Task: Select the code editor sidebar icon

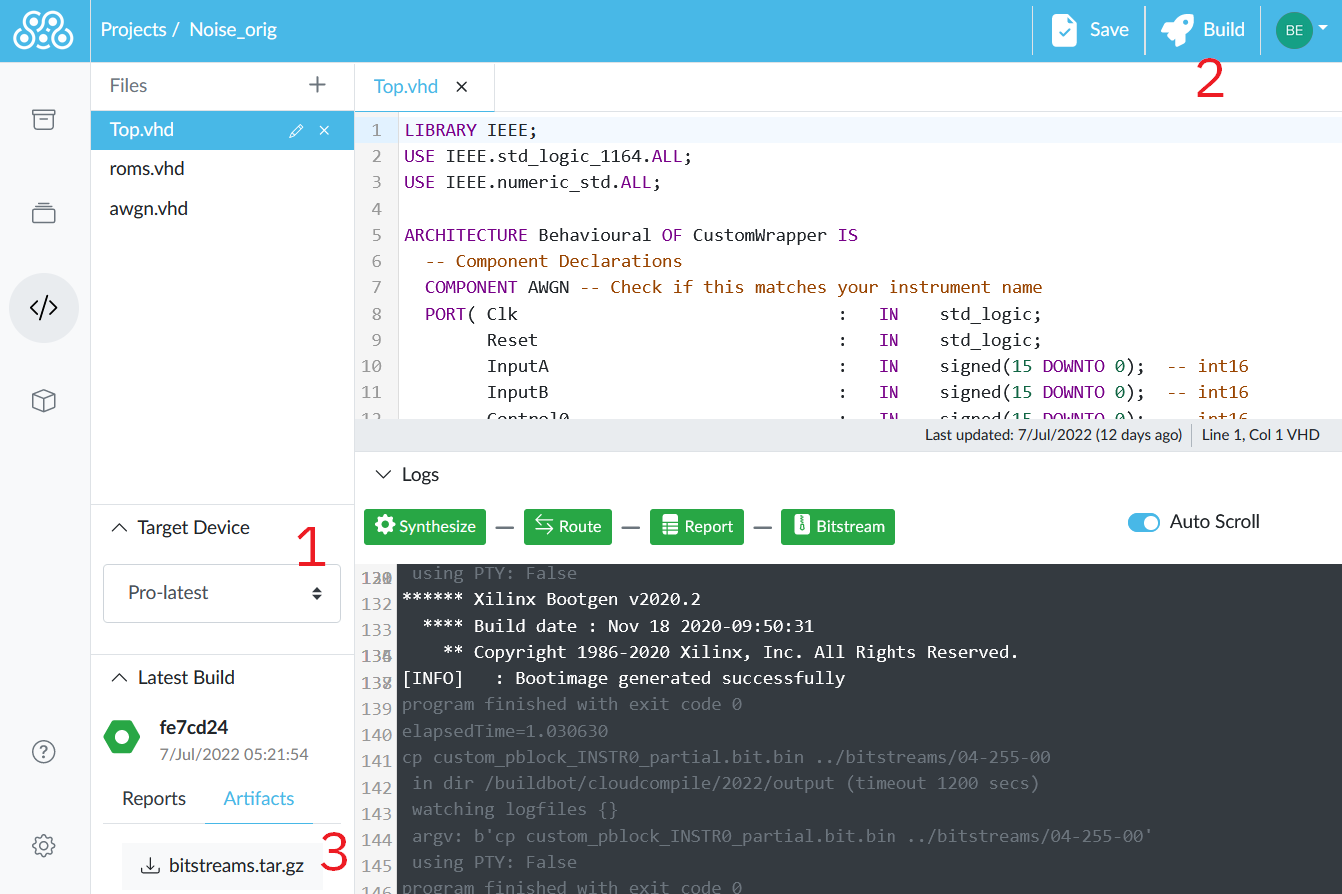Action: click(43, 307)
